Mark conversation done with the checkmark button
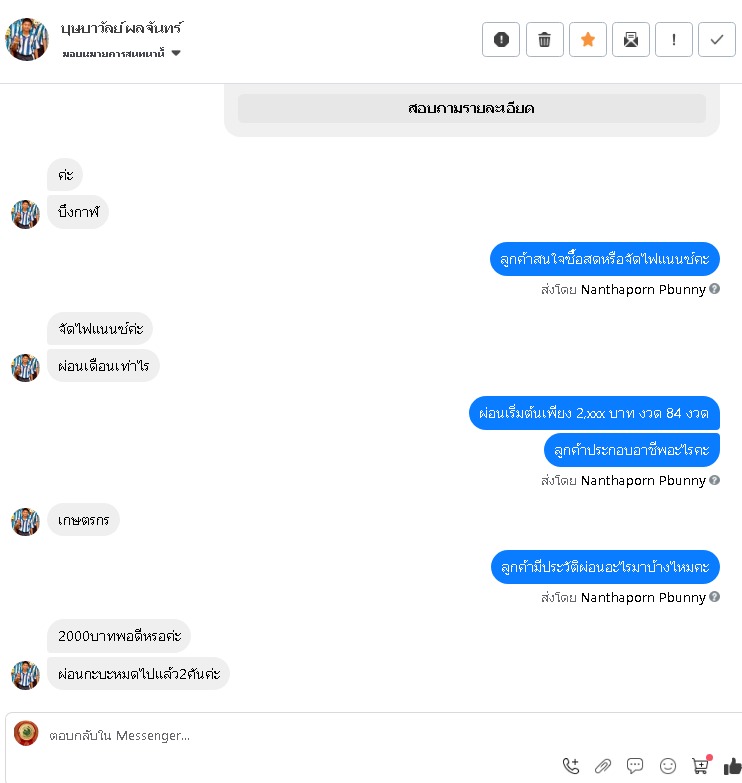Screen dimensions: 742x783 [717, 39]
